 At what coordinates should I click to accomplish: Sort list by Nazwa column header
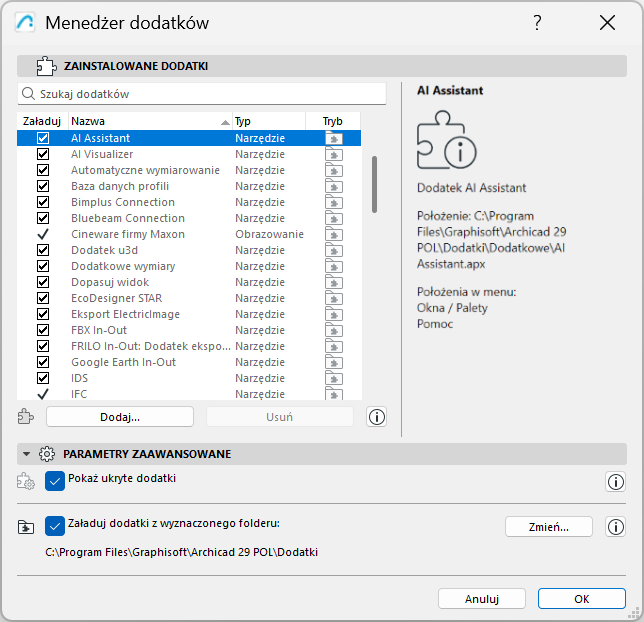pos(150,121)
